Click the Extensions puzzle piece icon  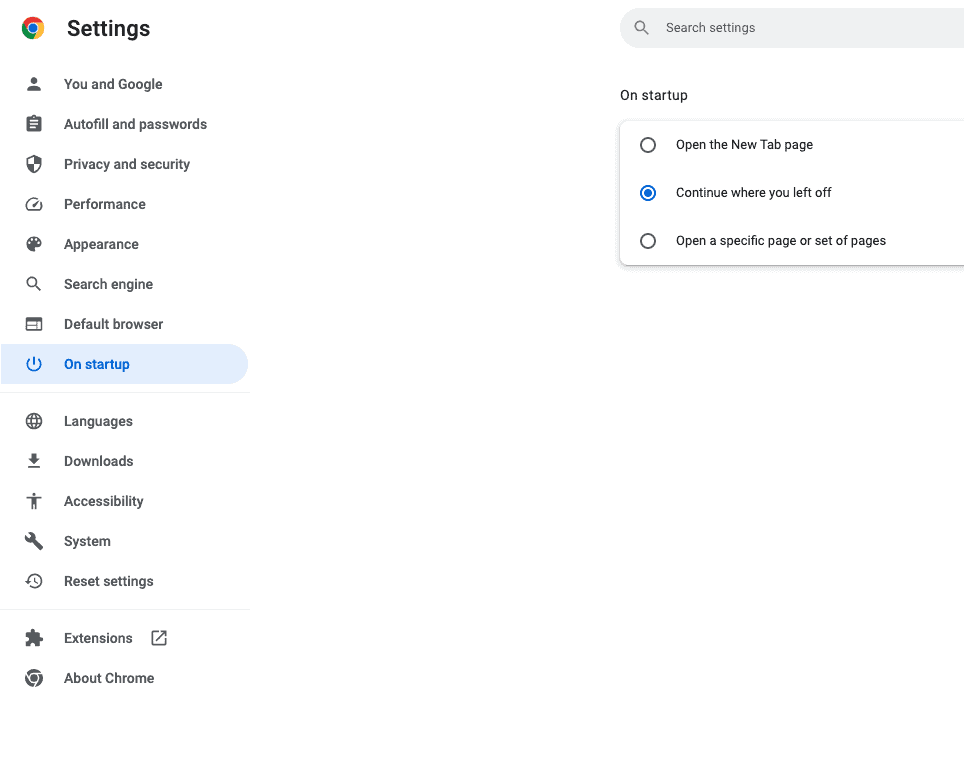click(x=34, y=638)
